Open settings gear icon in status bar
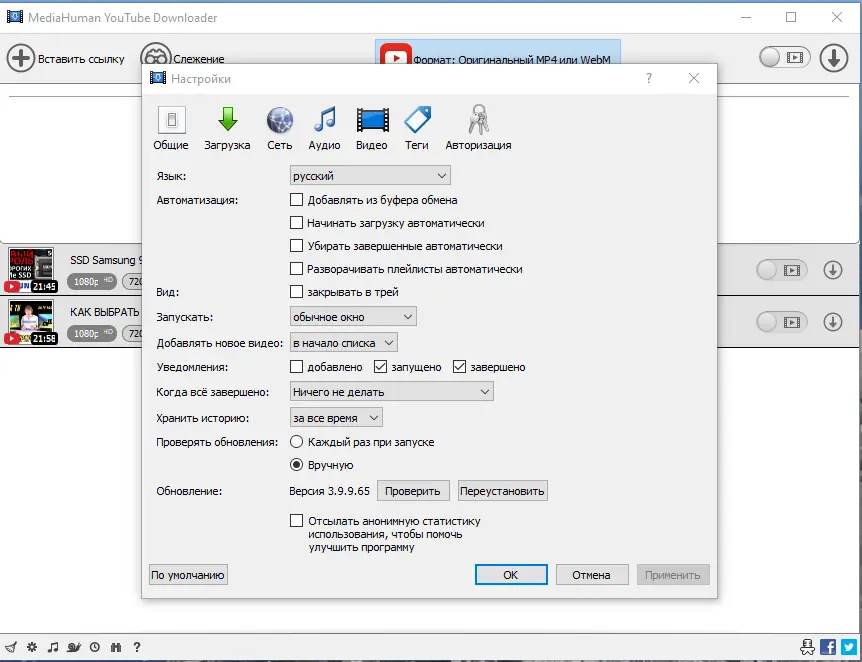862x662 pixels. coord(32,647)
